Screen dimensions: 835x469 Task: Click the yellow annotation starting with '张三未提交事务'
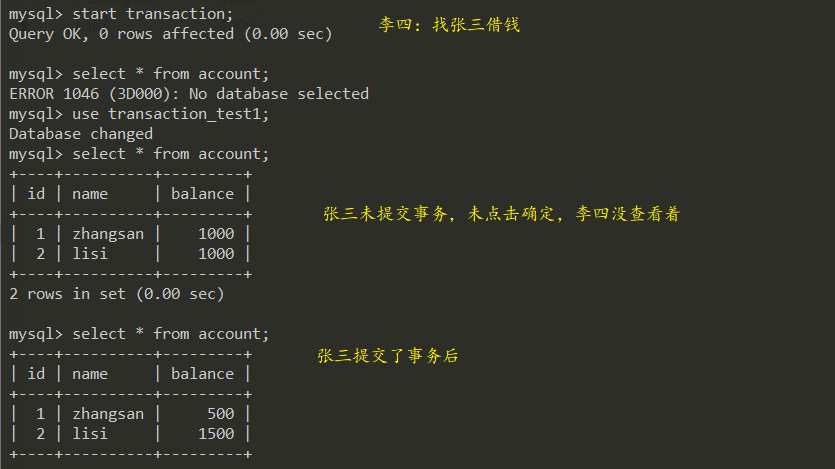pos(501,214)
